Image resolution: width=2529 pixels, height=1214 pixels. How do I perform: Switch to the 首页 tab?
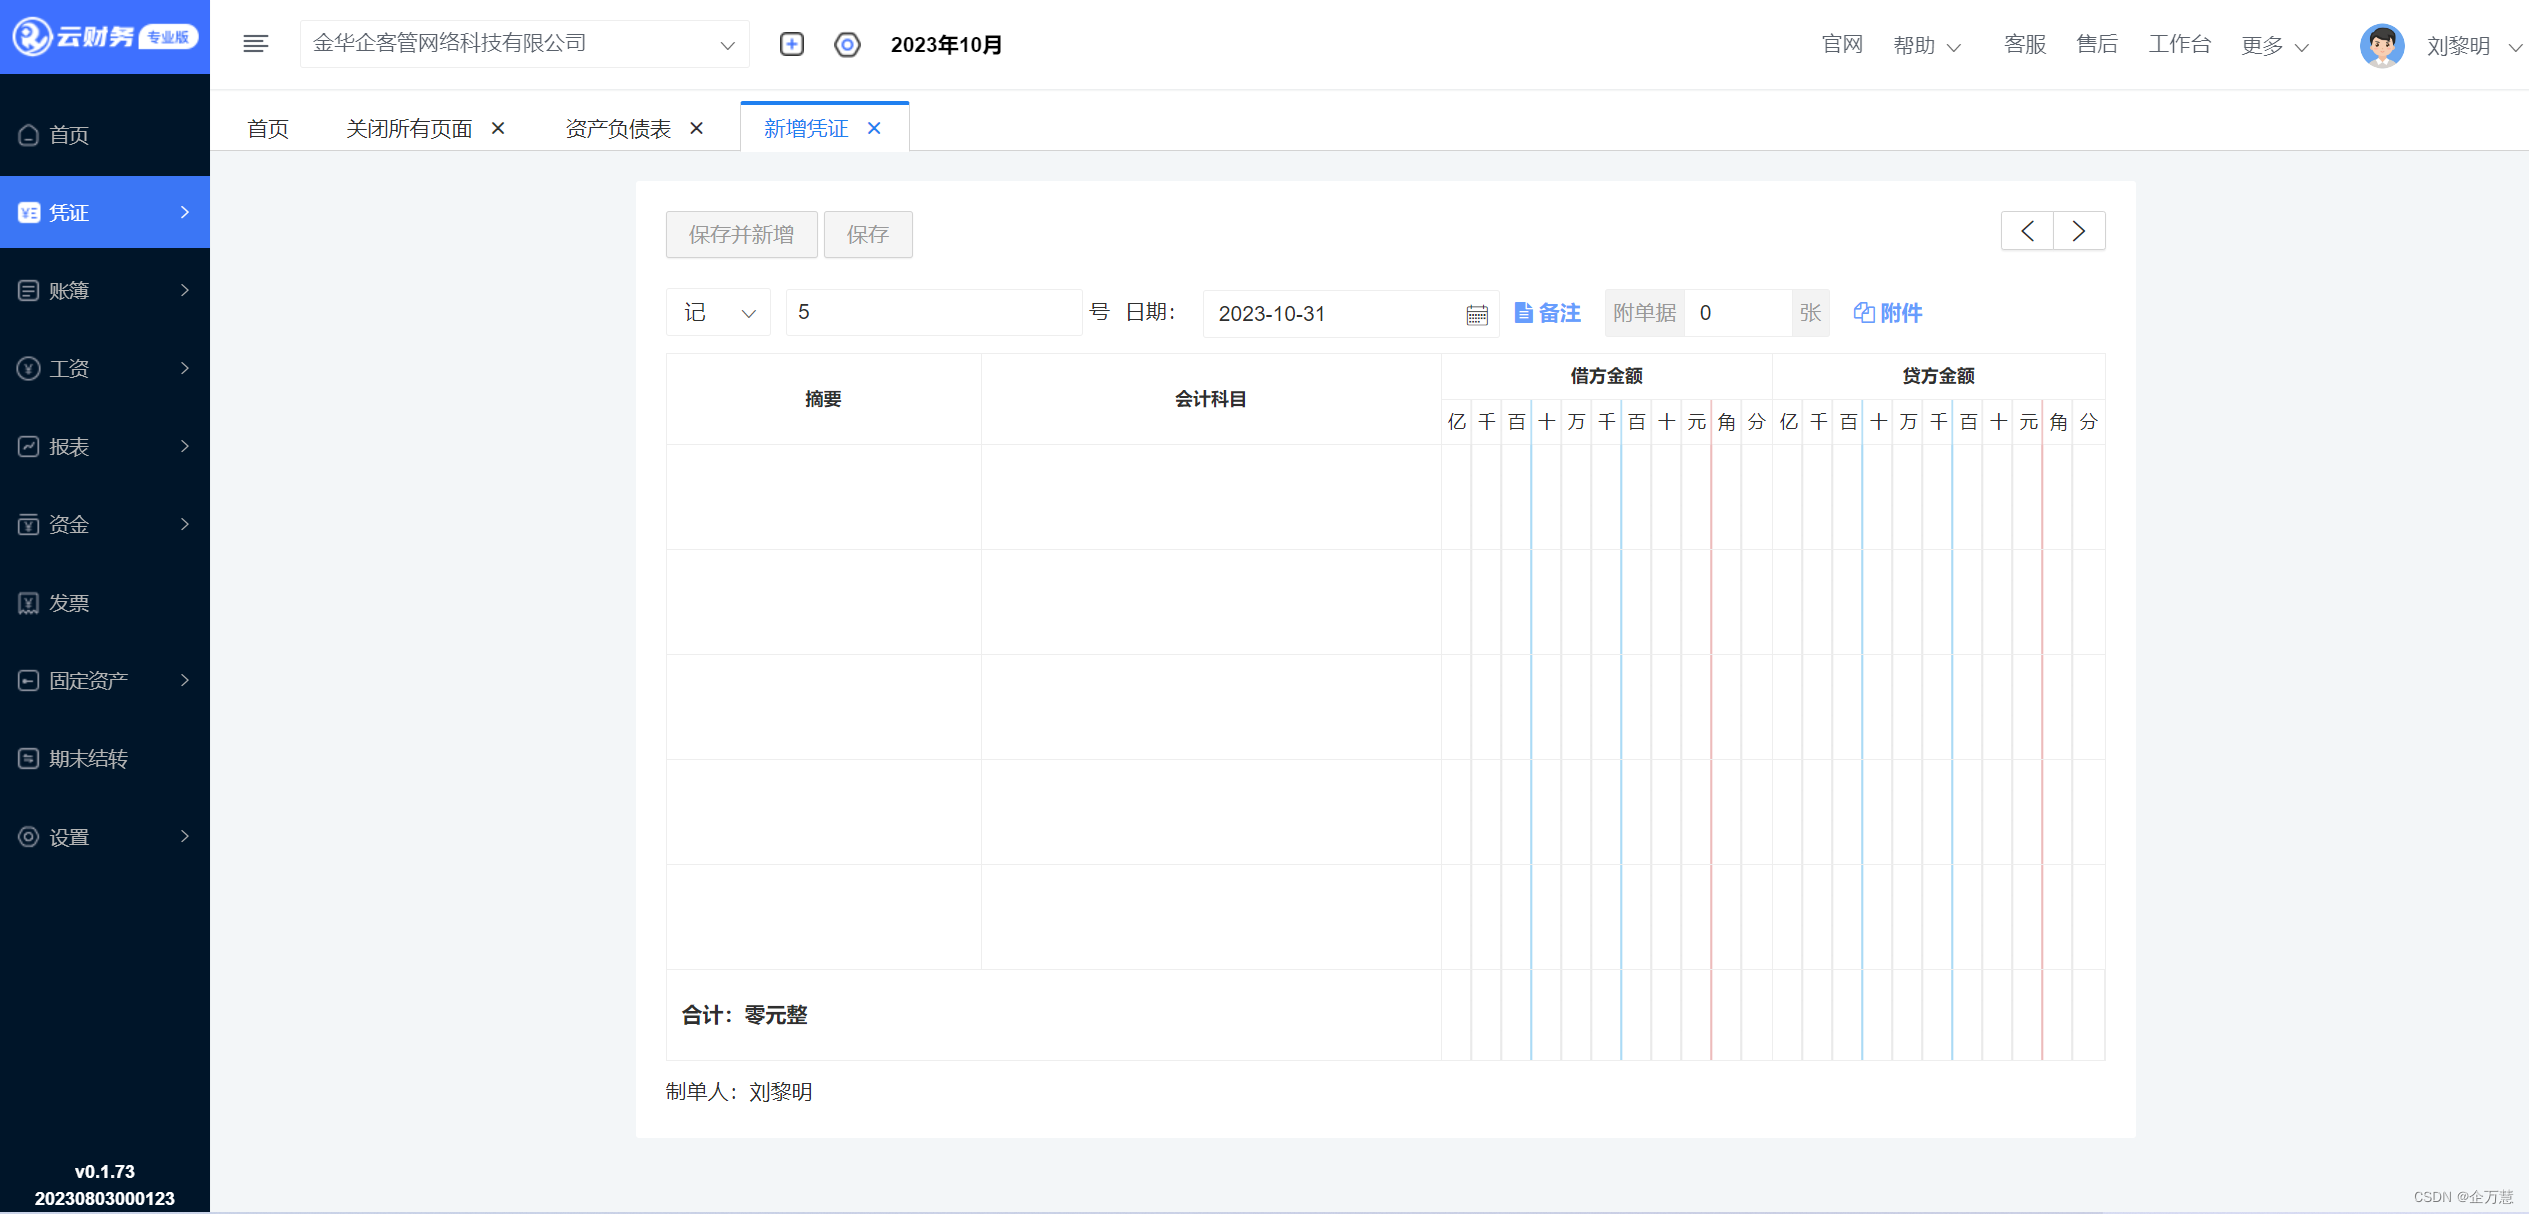point(267,128)
